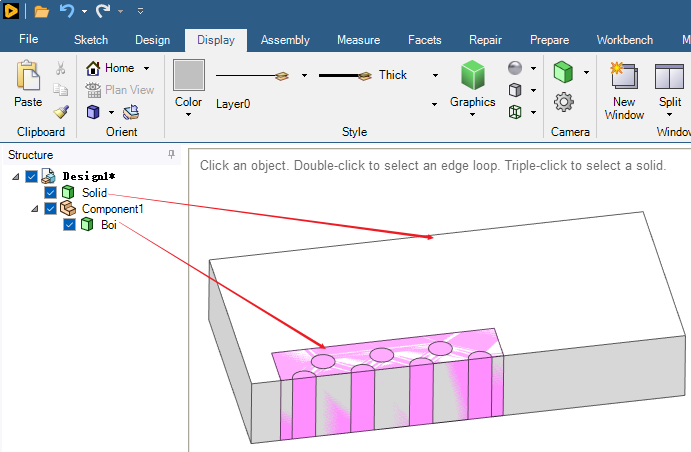Click the gray Color swatch
Image resolution: width=691 pixels, height=452 pixels.
[x=188, y=75]
